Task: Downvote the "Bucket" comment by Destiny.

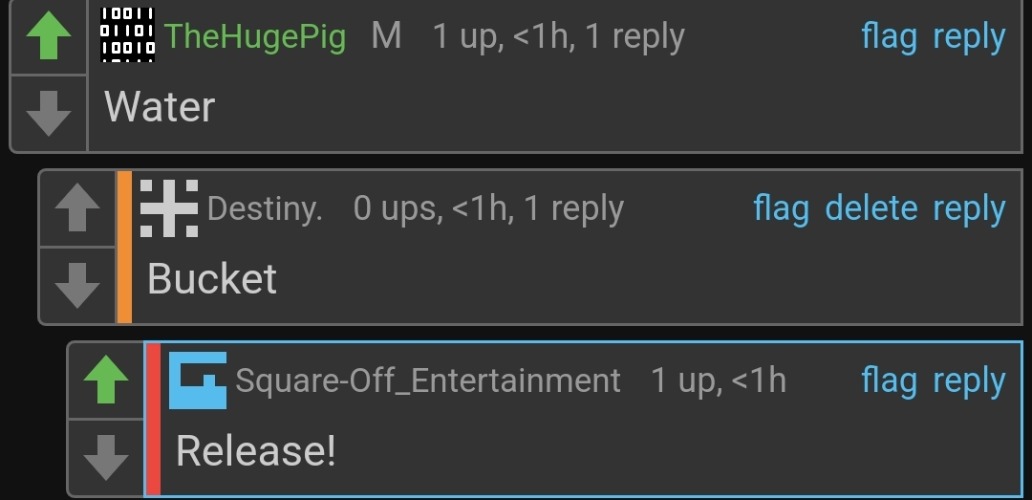Action: point(78,286)
